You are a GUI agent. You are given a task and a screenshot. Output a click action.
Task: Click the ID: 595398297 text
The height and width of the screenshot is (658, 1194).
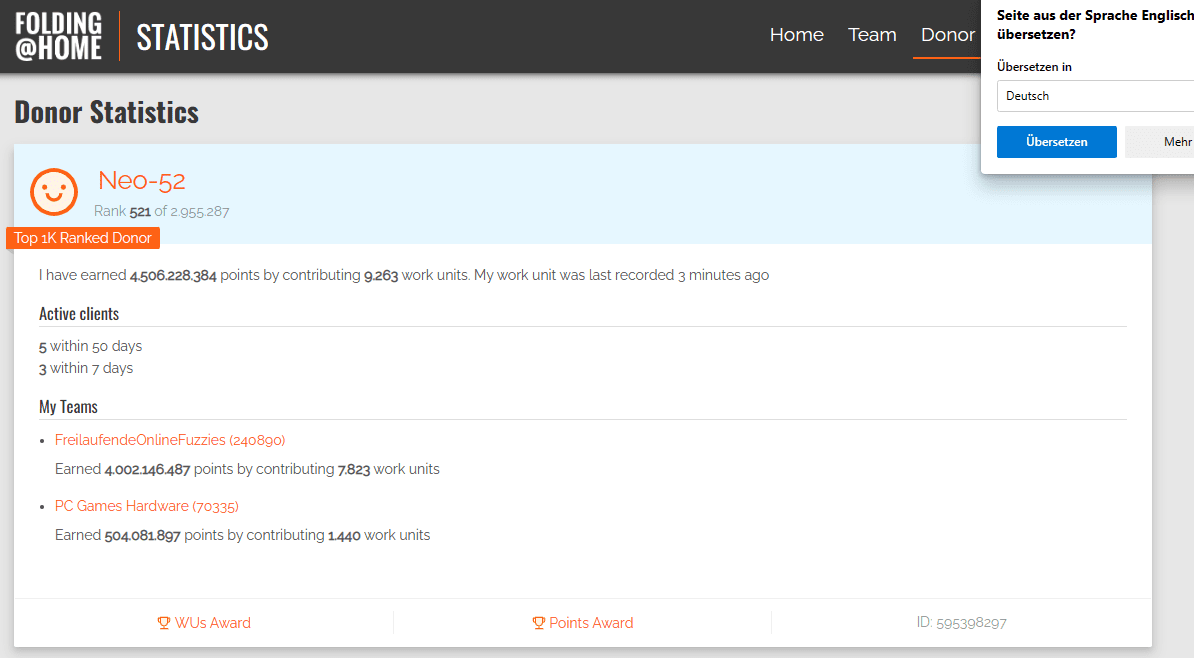point(961,623)
